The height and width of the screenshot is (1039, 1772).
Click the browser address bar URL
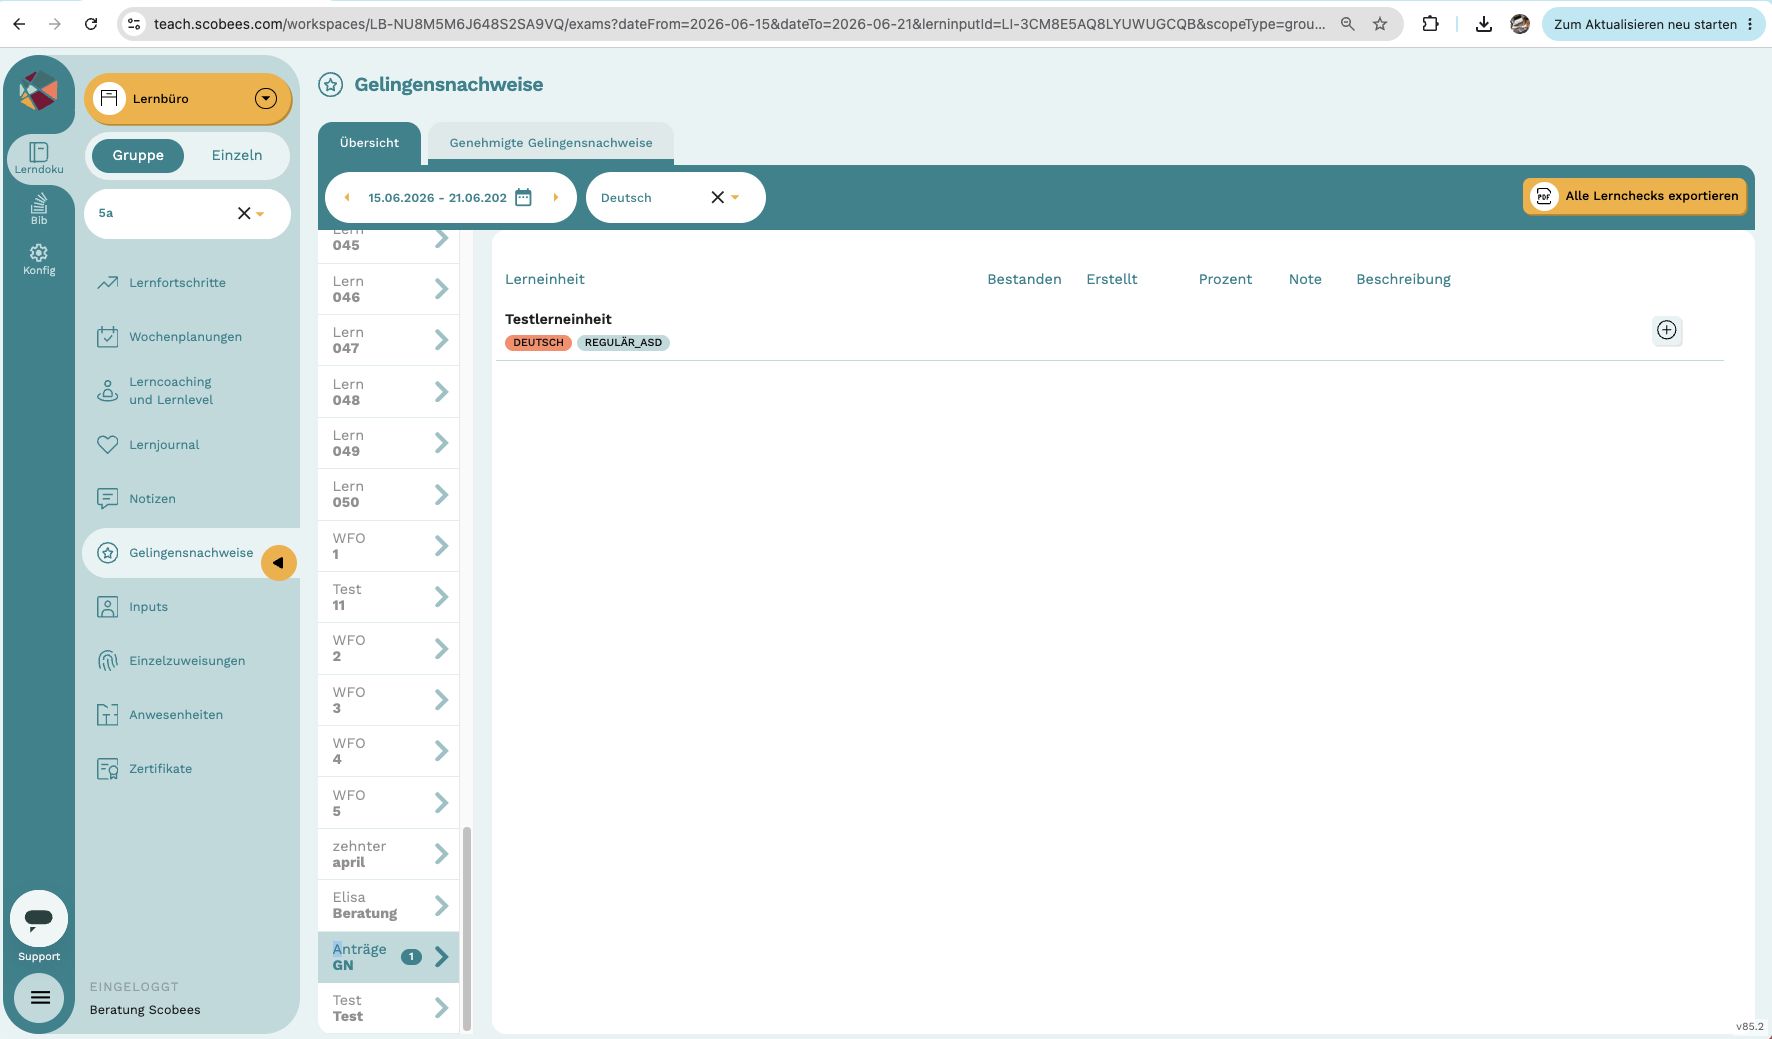pos(739,24)
